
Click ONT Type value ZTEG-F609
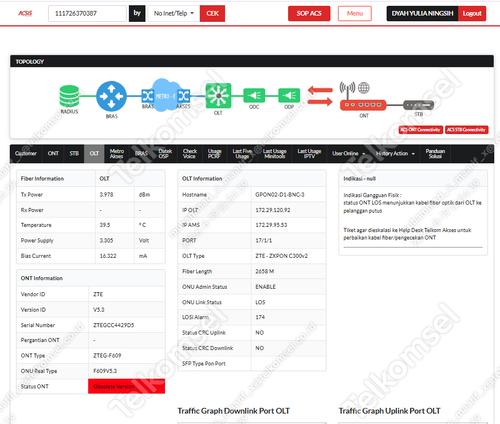click(107, 355)
